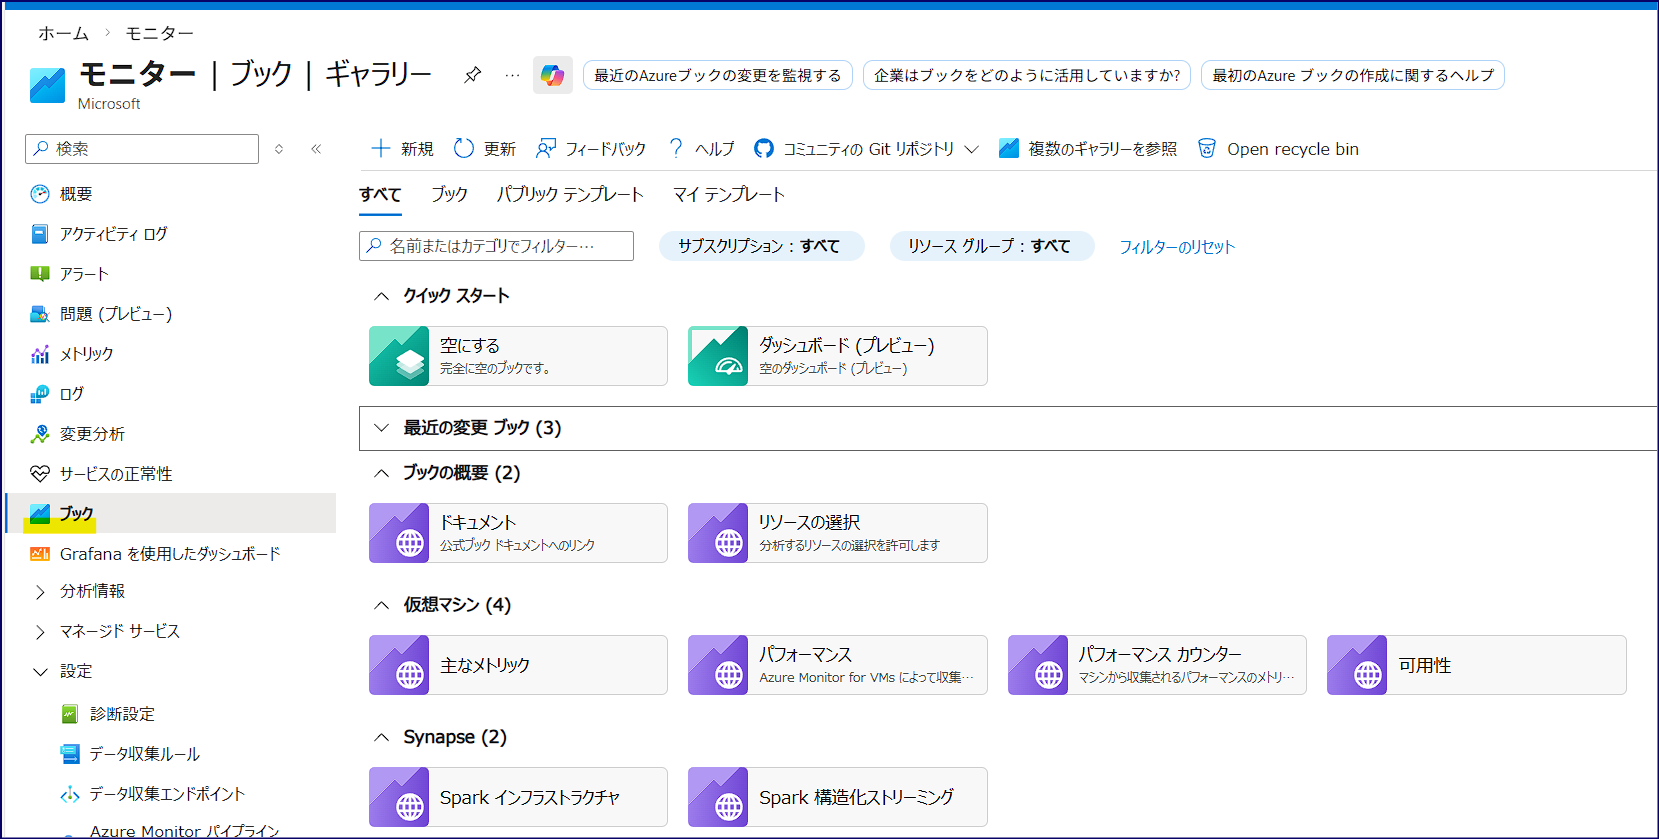The image size is (1659, 839).
Task: Collapse the Synapse (2) section
Action: [381, 737]
